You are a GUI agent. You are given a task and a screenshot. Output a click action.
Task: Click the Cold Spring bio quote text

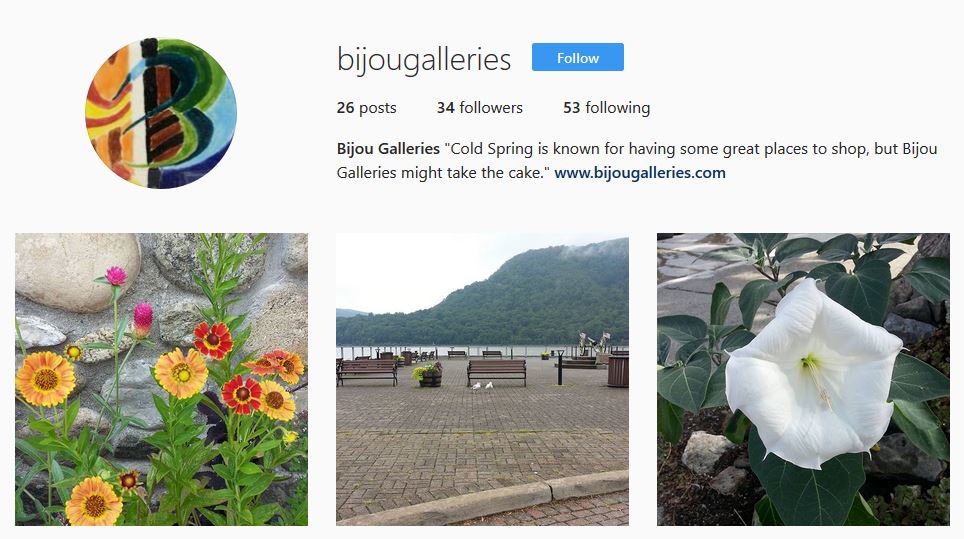click(x=636, y=160)
